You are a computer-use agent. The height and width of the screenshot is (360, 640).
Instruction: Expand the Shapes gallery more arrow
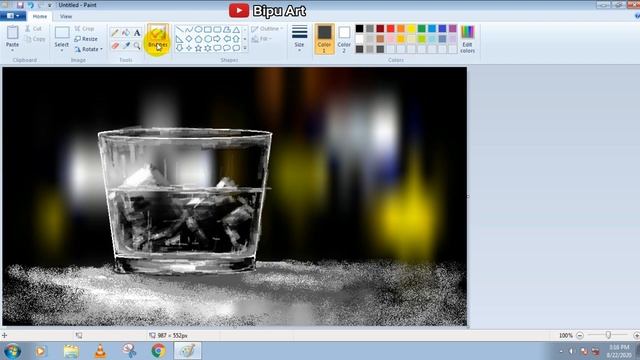point(245,48)
